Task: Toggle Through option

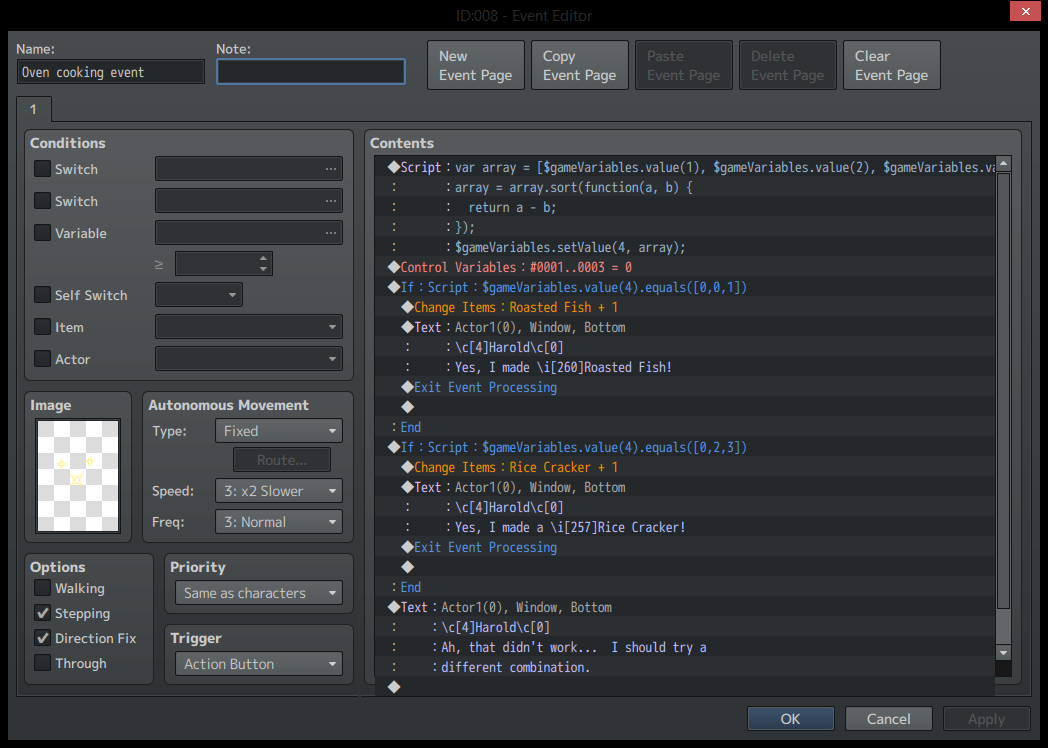Action: pyautogui.click(x=42, y=663)
